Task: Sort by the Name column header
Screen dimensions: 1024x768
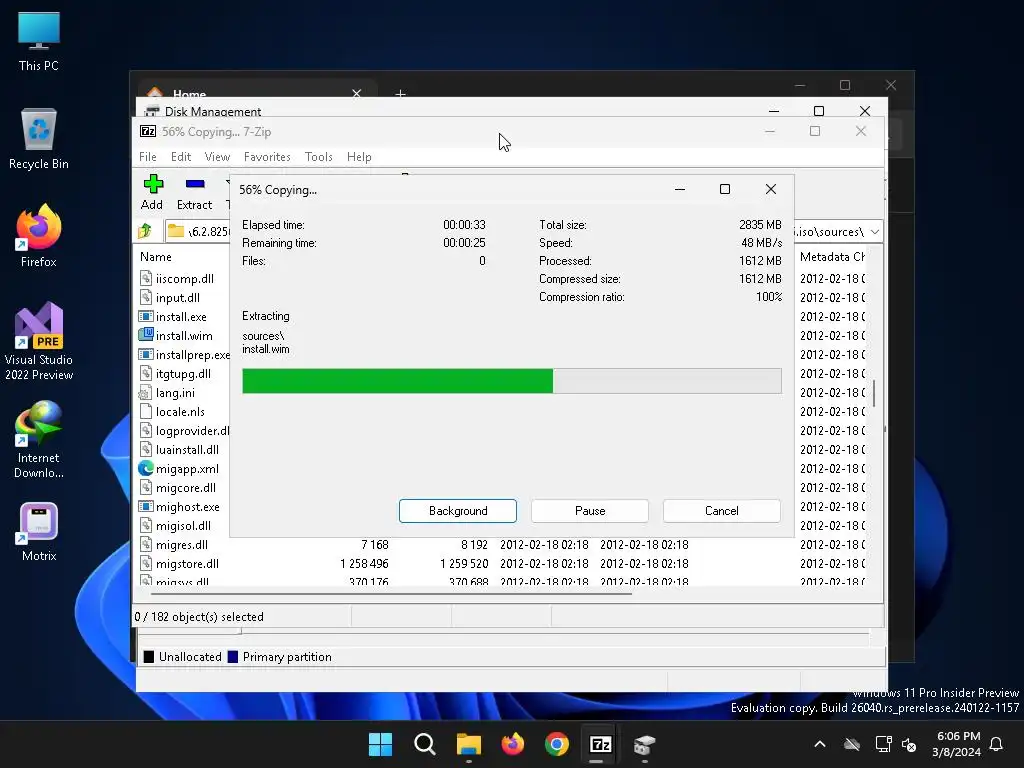Action: point(155,257)
